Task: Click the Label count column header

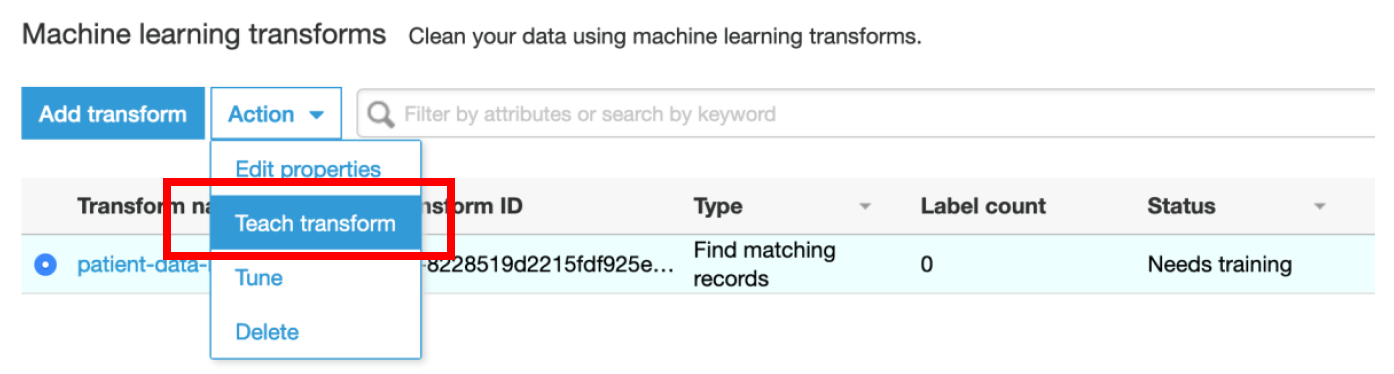Action: pyautogui.click(x=983, y=206)
